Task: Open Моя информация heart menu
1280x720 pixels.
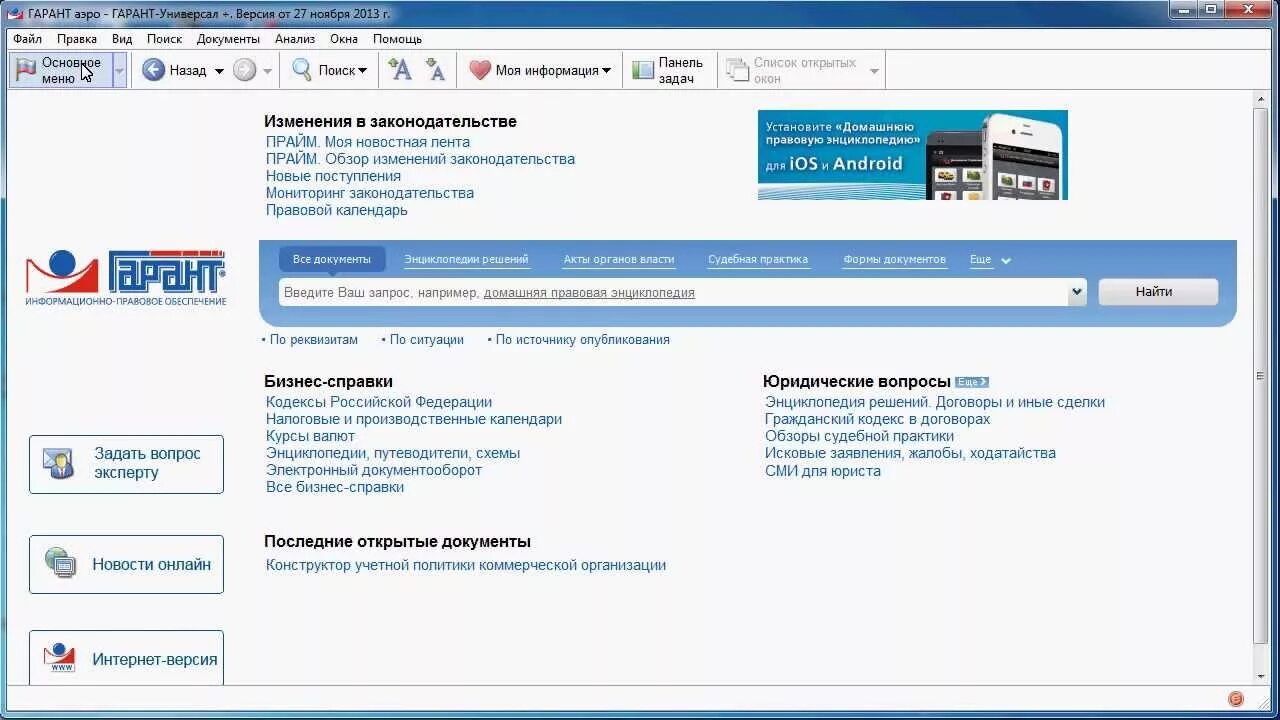Action: coord(540,70)
